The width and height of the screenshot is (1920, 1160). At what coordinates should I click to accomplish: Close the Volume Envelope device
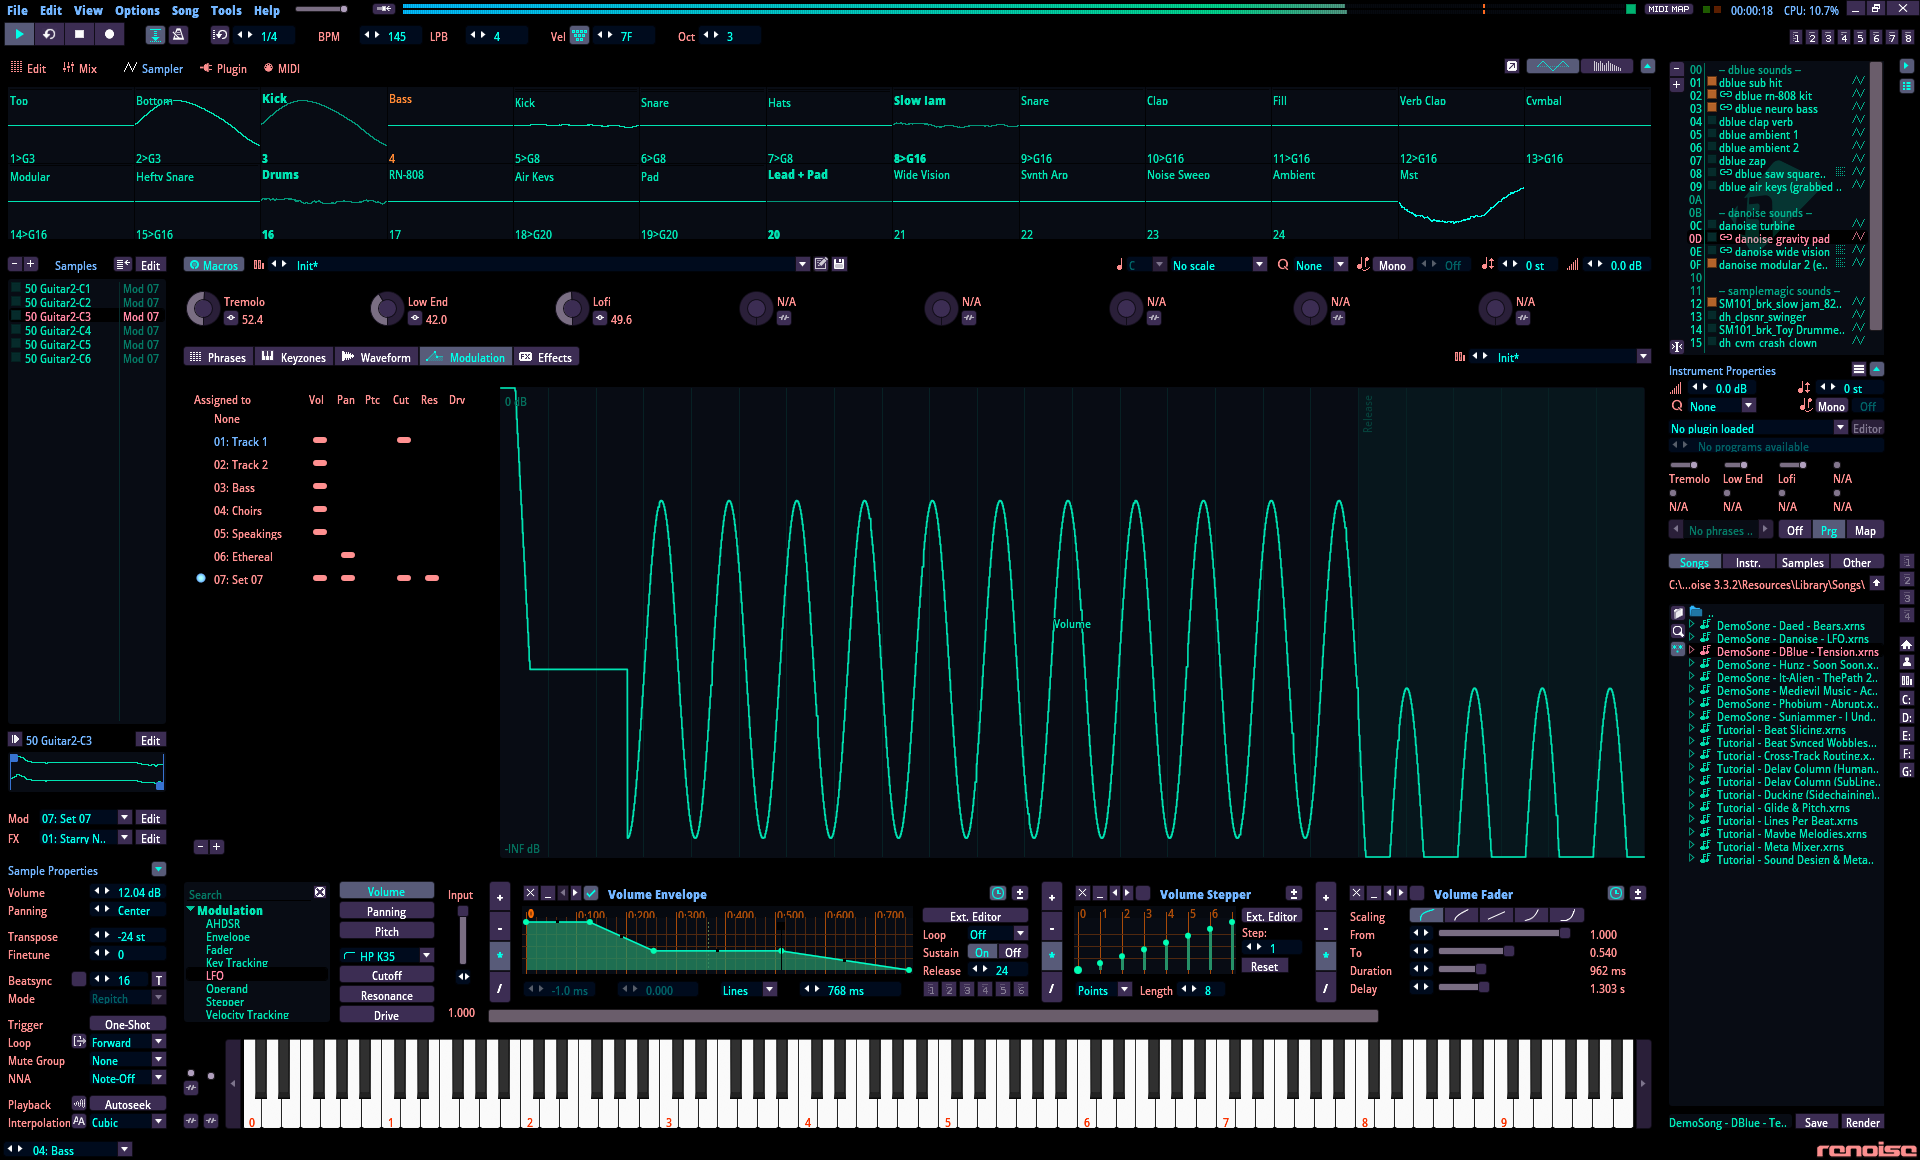point(531,893)
